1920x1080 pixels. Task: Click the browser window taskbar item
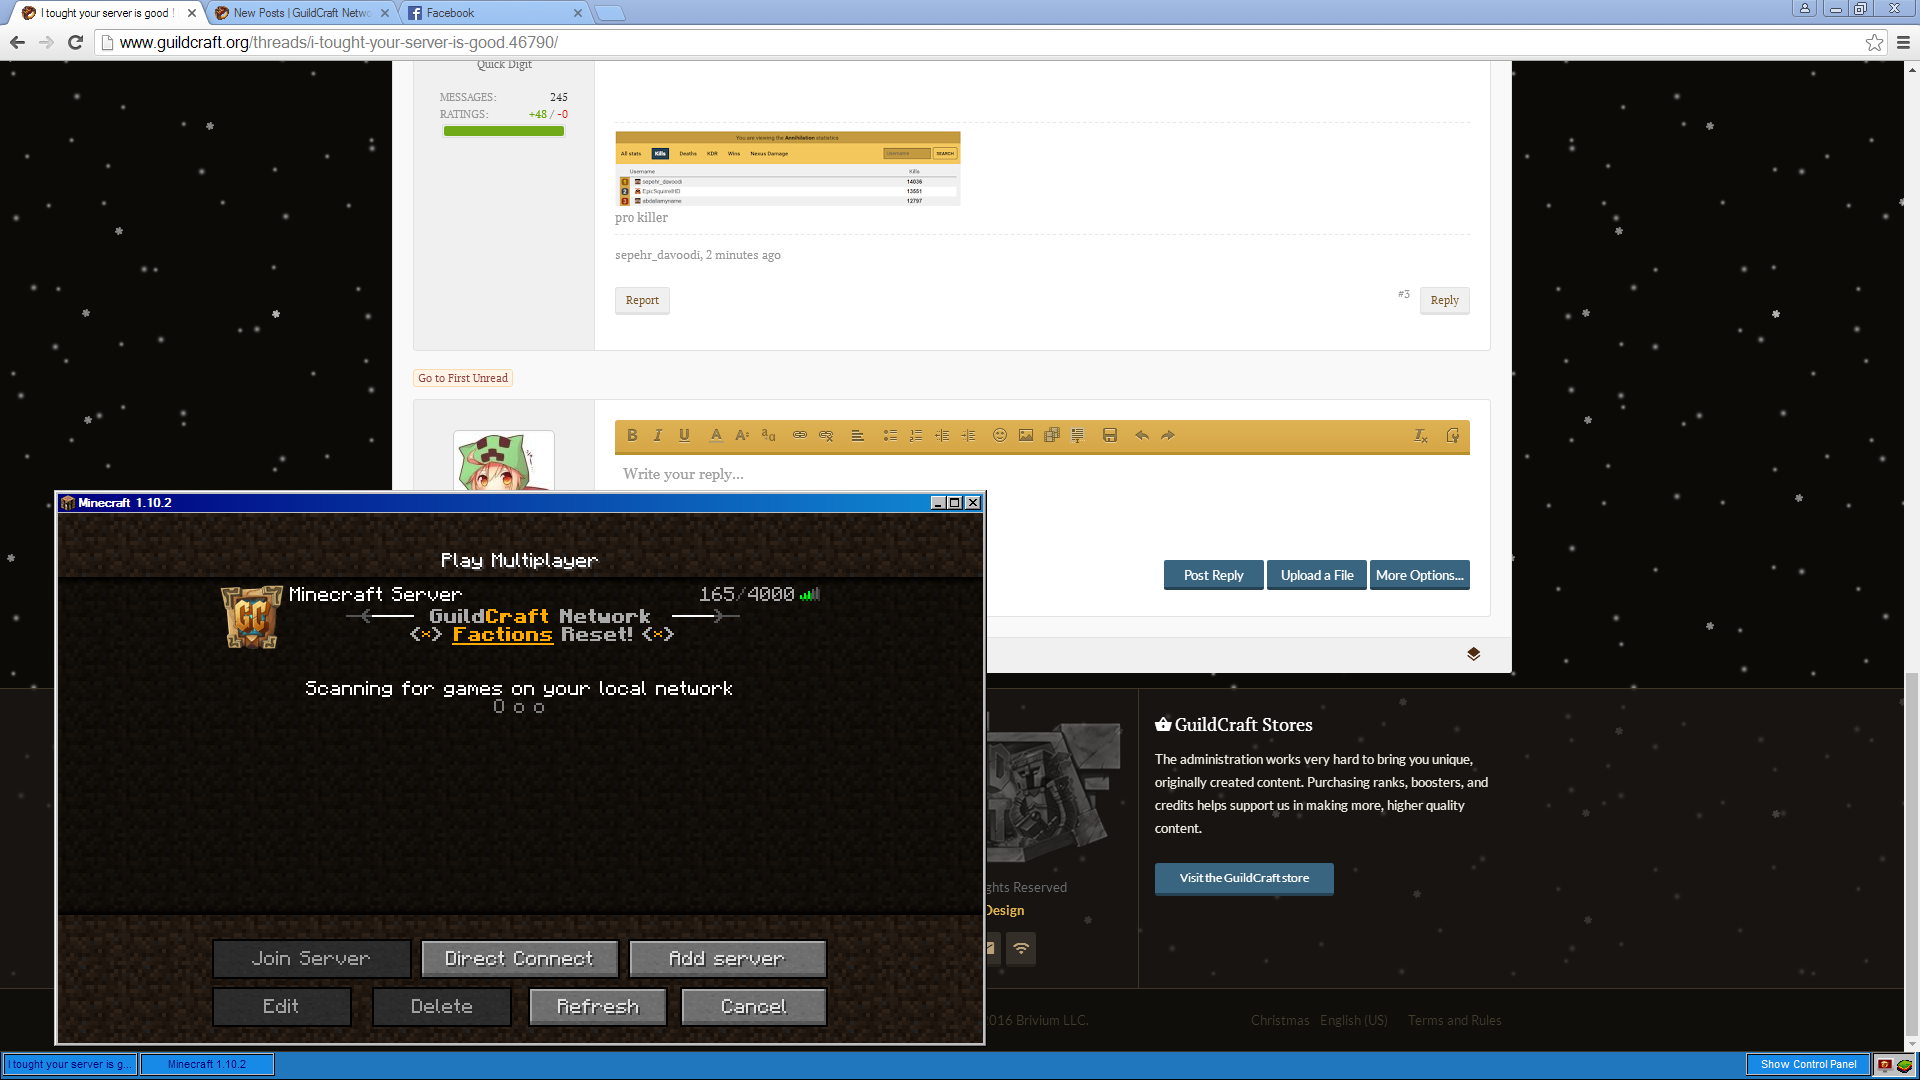pyautogui.click(x=70, y=1064)
